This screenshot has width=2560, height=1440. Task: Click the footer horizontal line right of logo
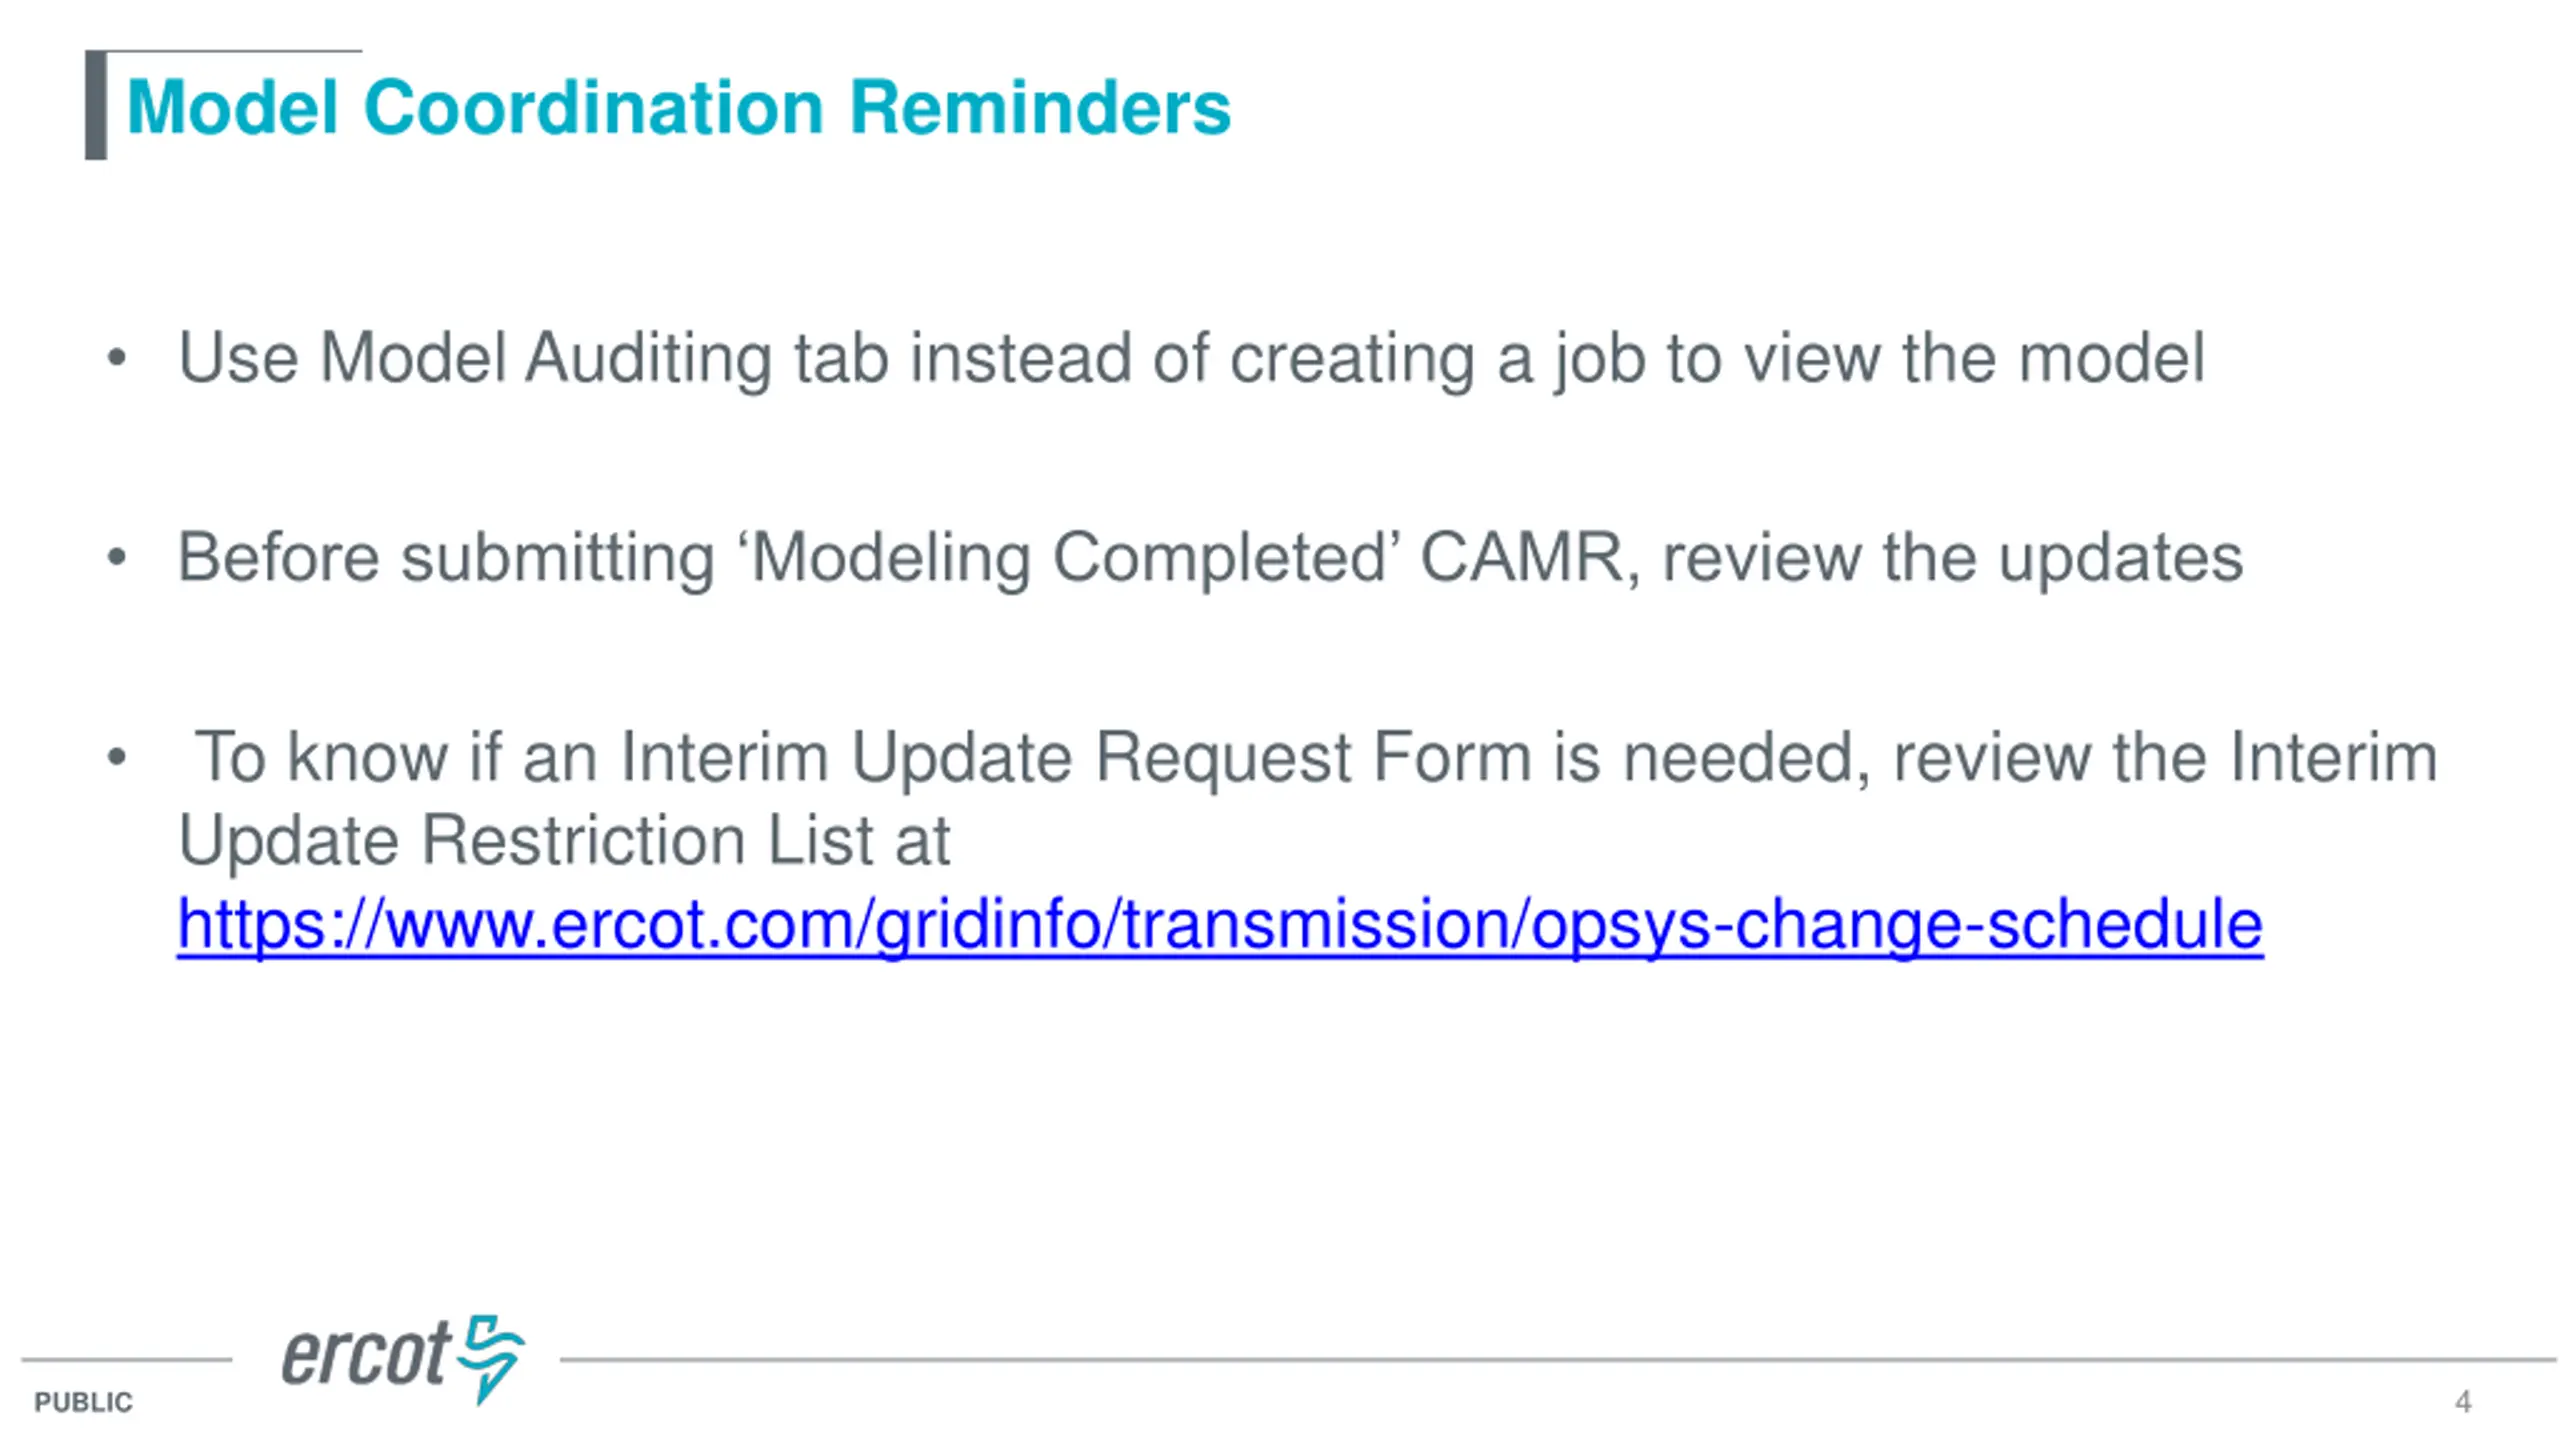[1557, 1360]
